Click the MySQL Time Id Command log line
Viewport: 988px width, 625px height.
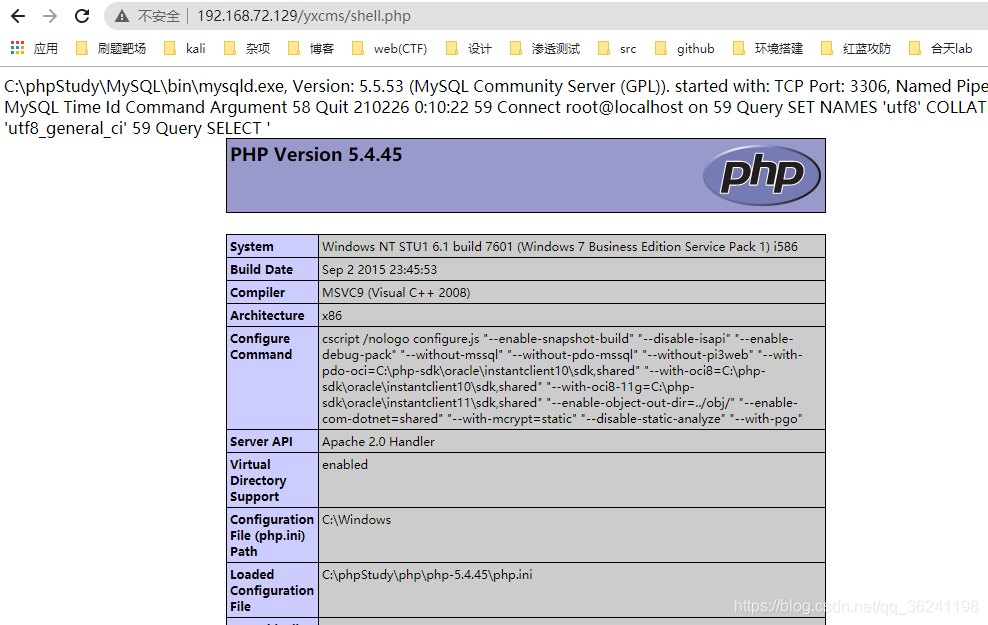(496, 107)
